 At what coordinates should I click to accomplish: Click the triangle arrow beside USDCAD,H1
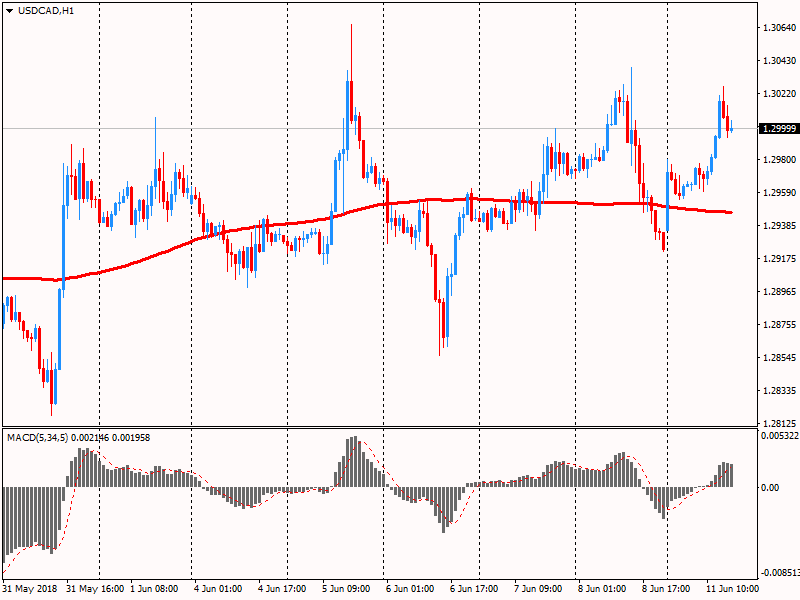pos(9,11)
